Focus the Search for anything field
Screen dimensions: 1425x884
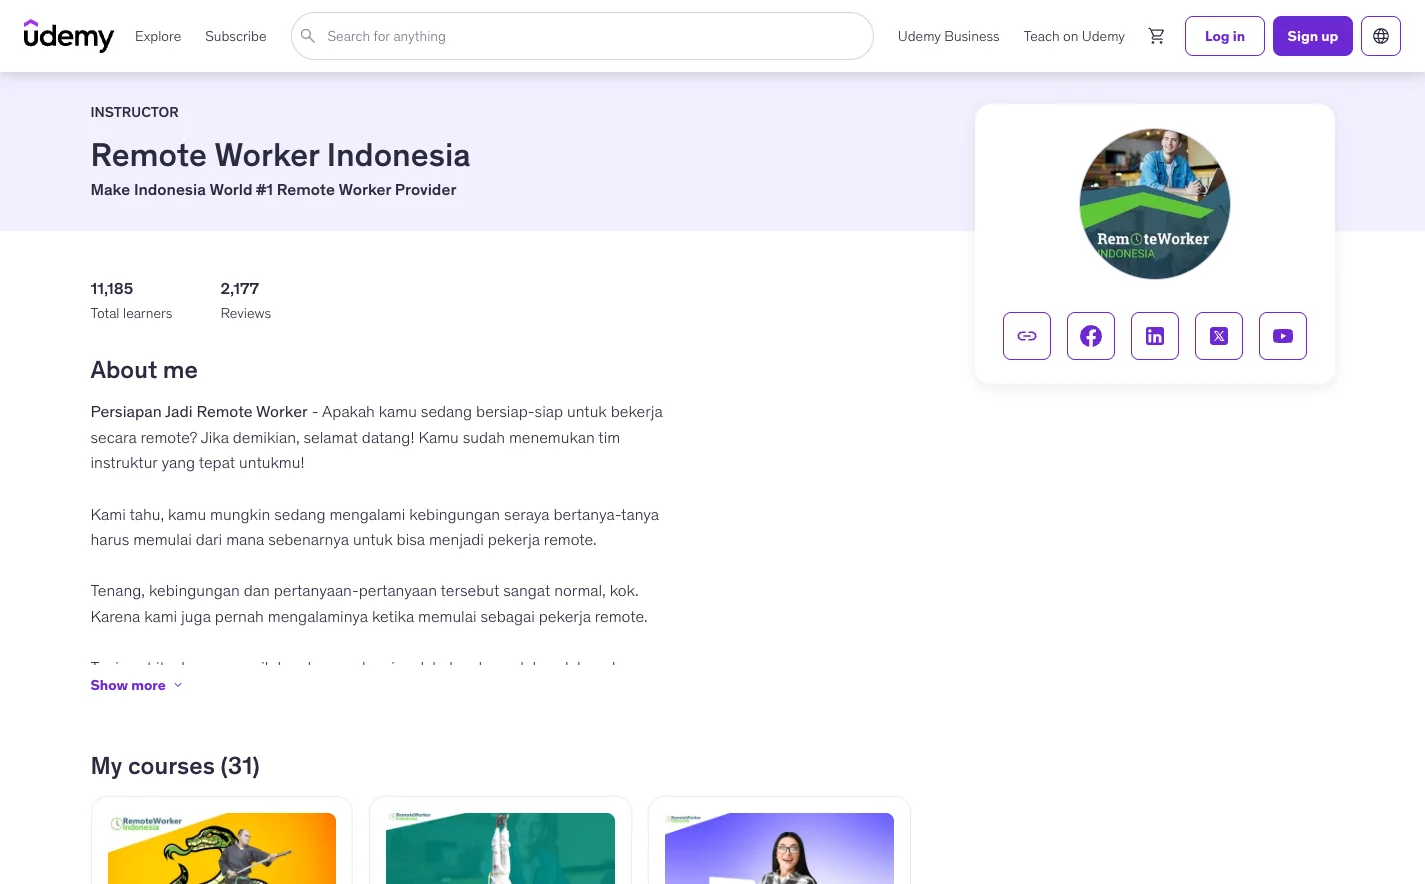(582, 36)
